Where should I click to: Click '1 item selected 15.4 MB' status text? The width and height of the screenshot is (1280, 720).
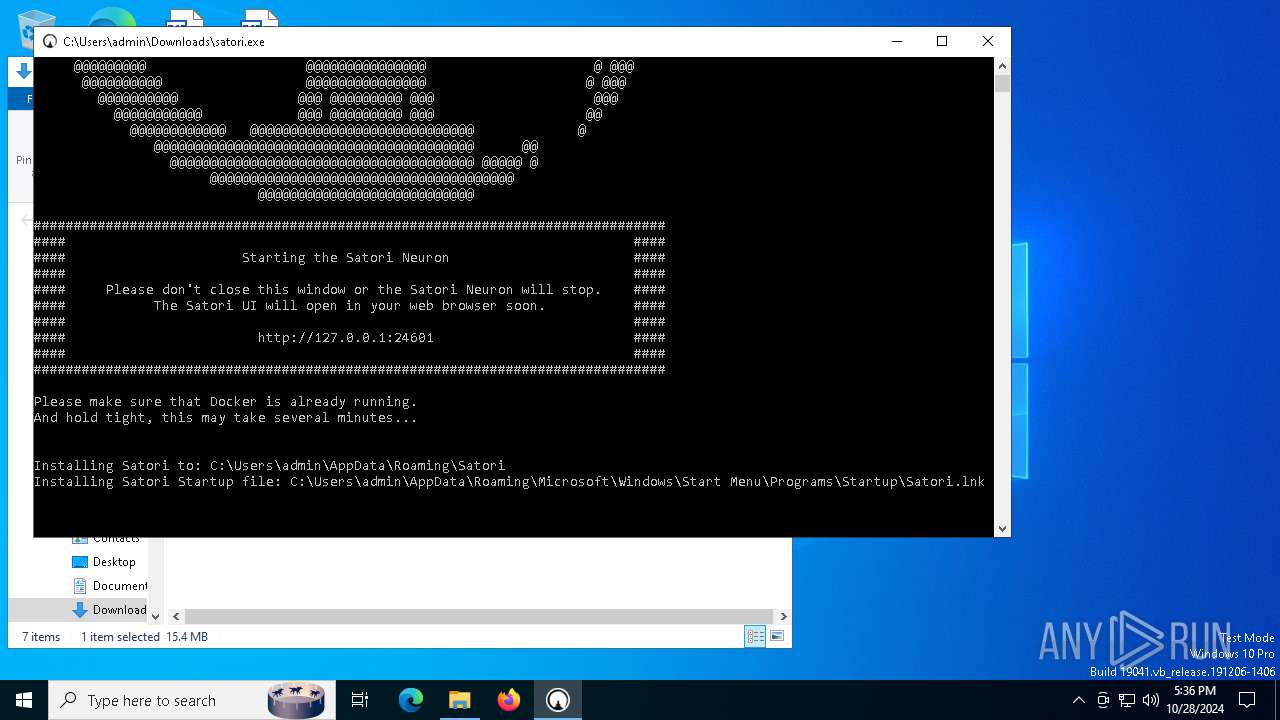[144, 637]
